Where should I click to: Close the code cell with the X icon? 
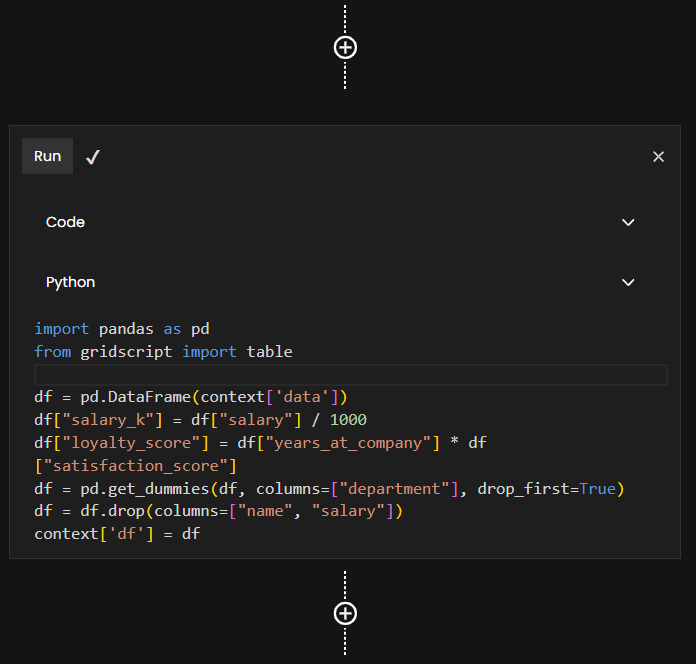(x=658, y=157)
